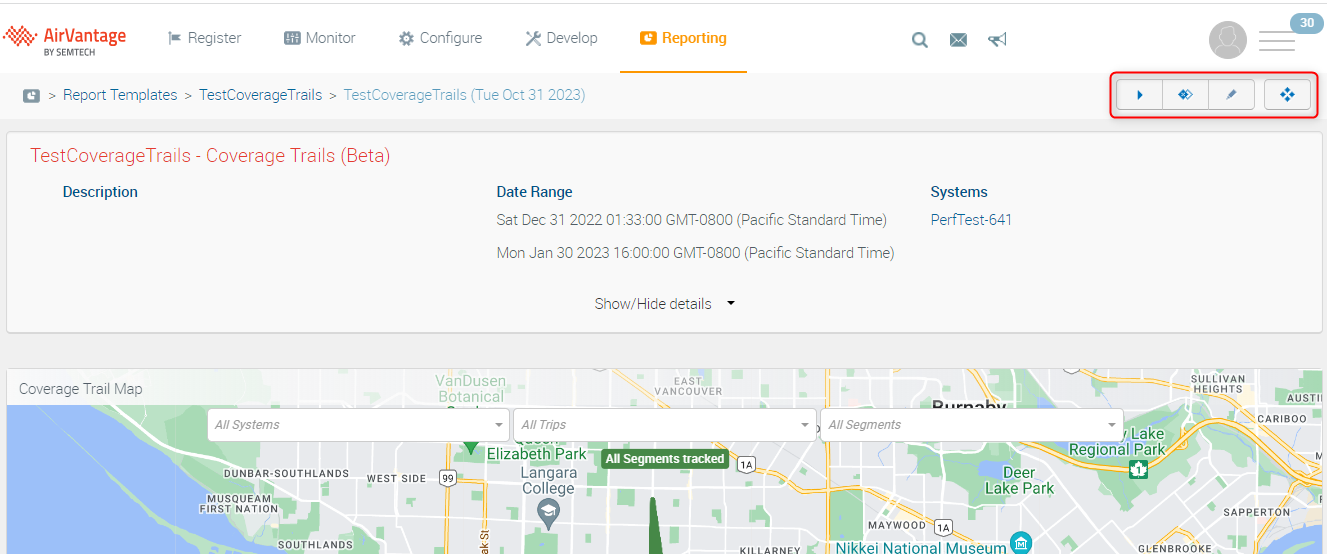Open the All Trips dropdown

tap(665, 425)
